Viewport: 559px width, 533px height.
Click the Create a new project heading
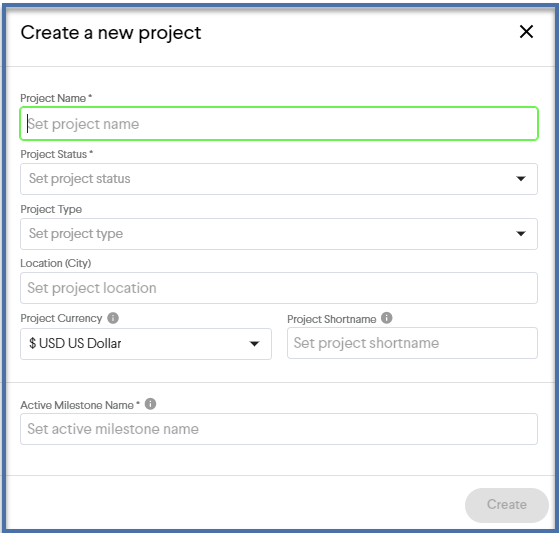point(111,33)
